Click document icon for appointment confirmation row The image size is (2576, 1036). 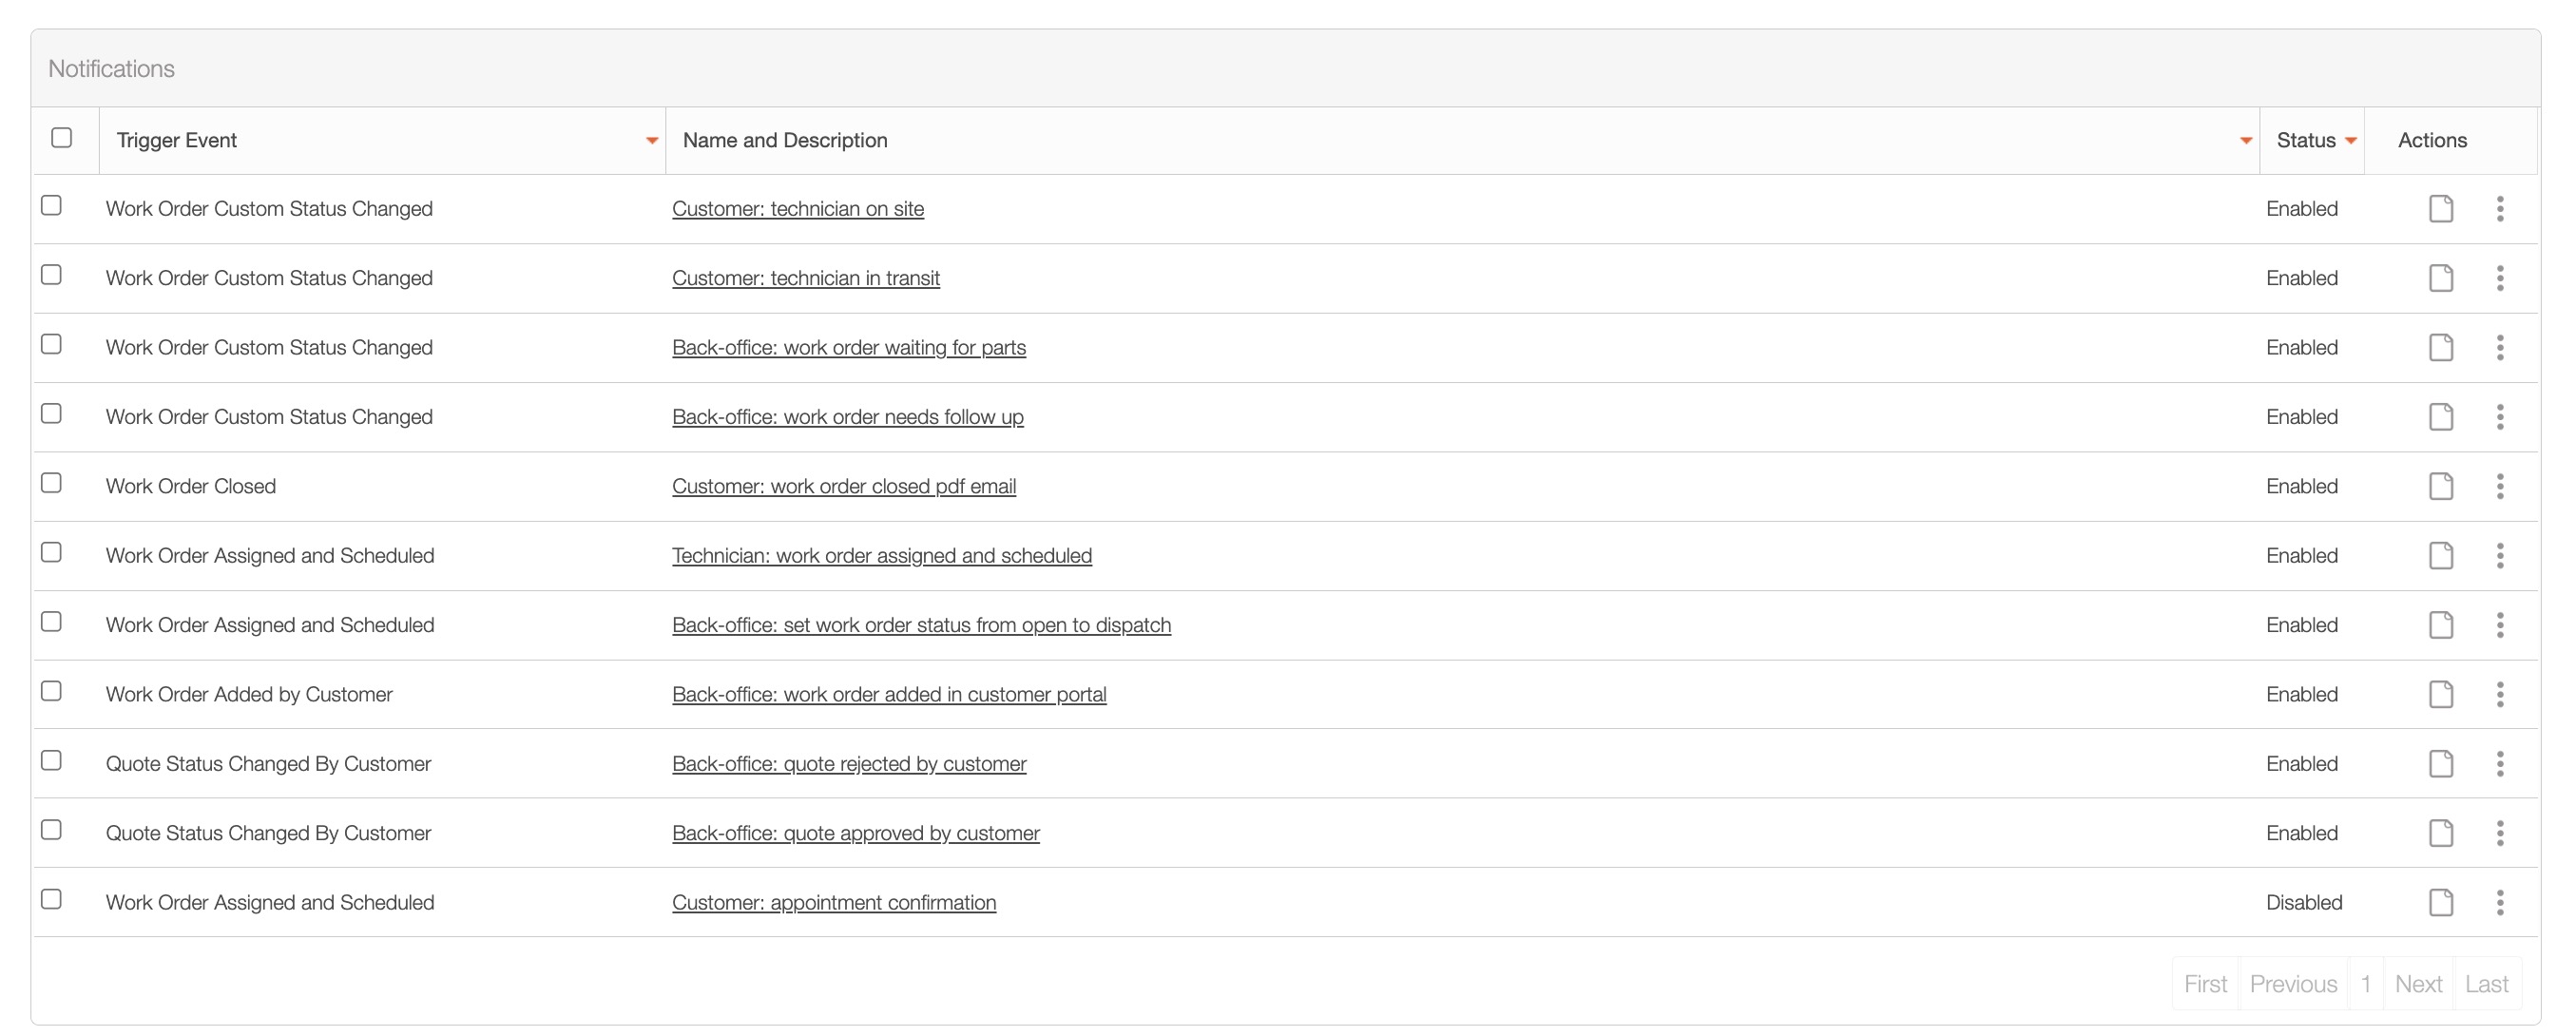point(2440,902)
